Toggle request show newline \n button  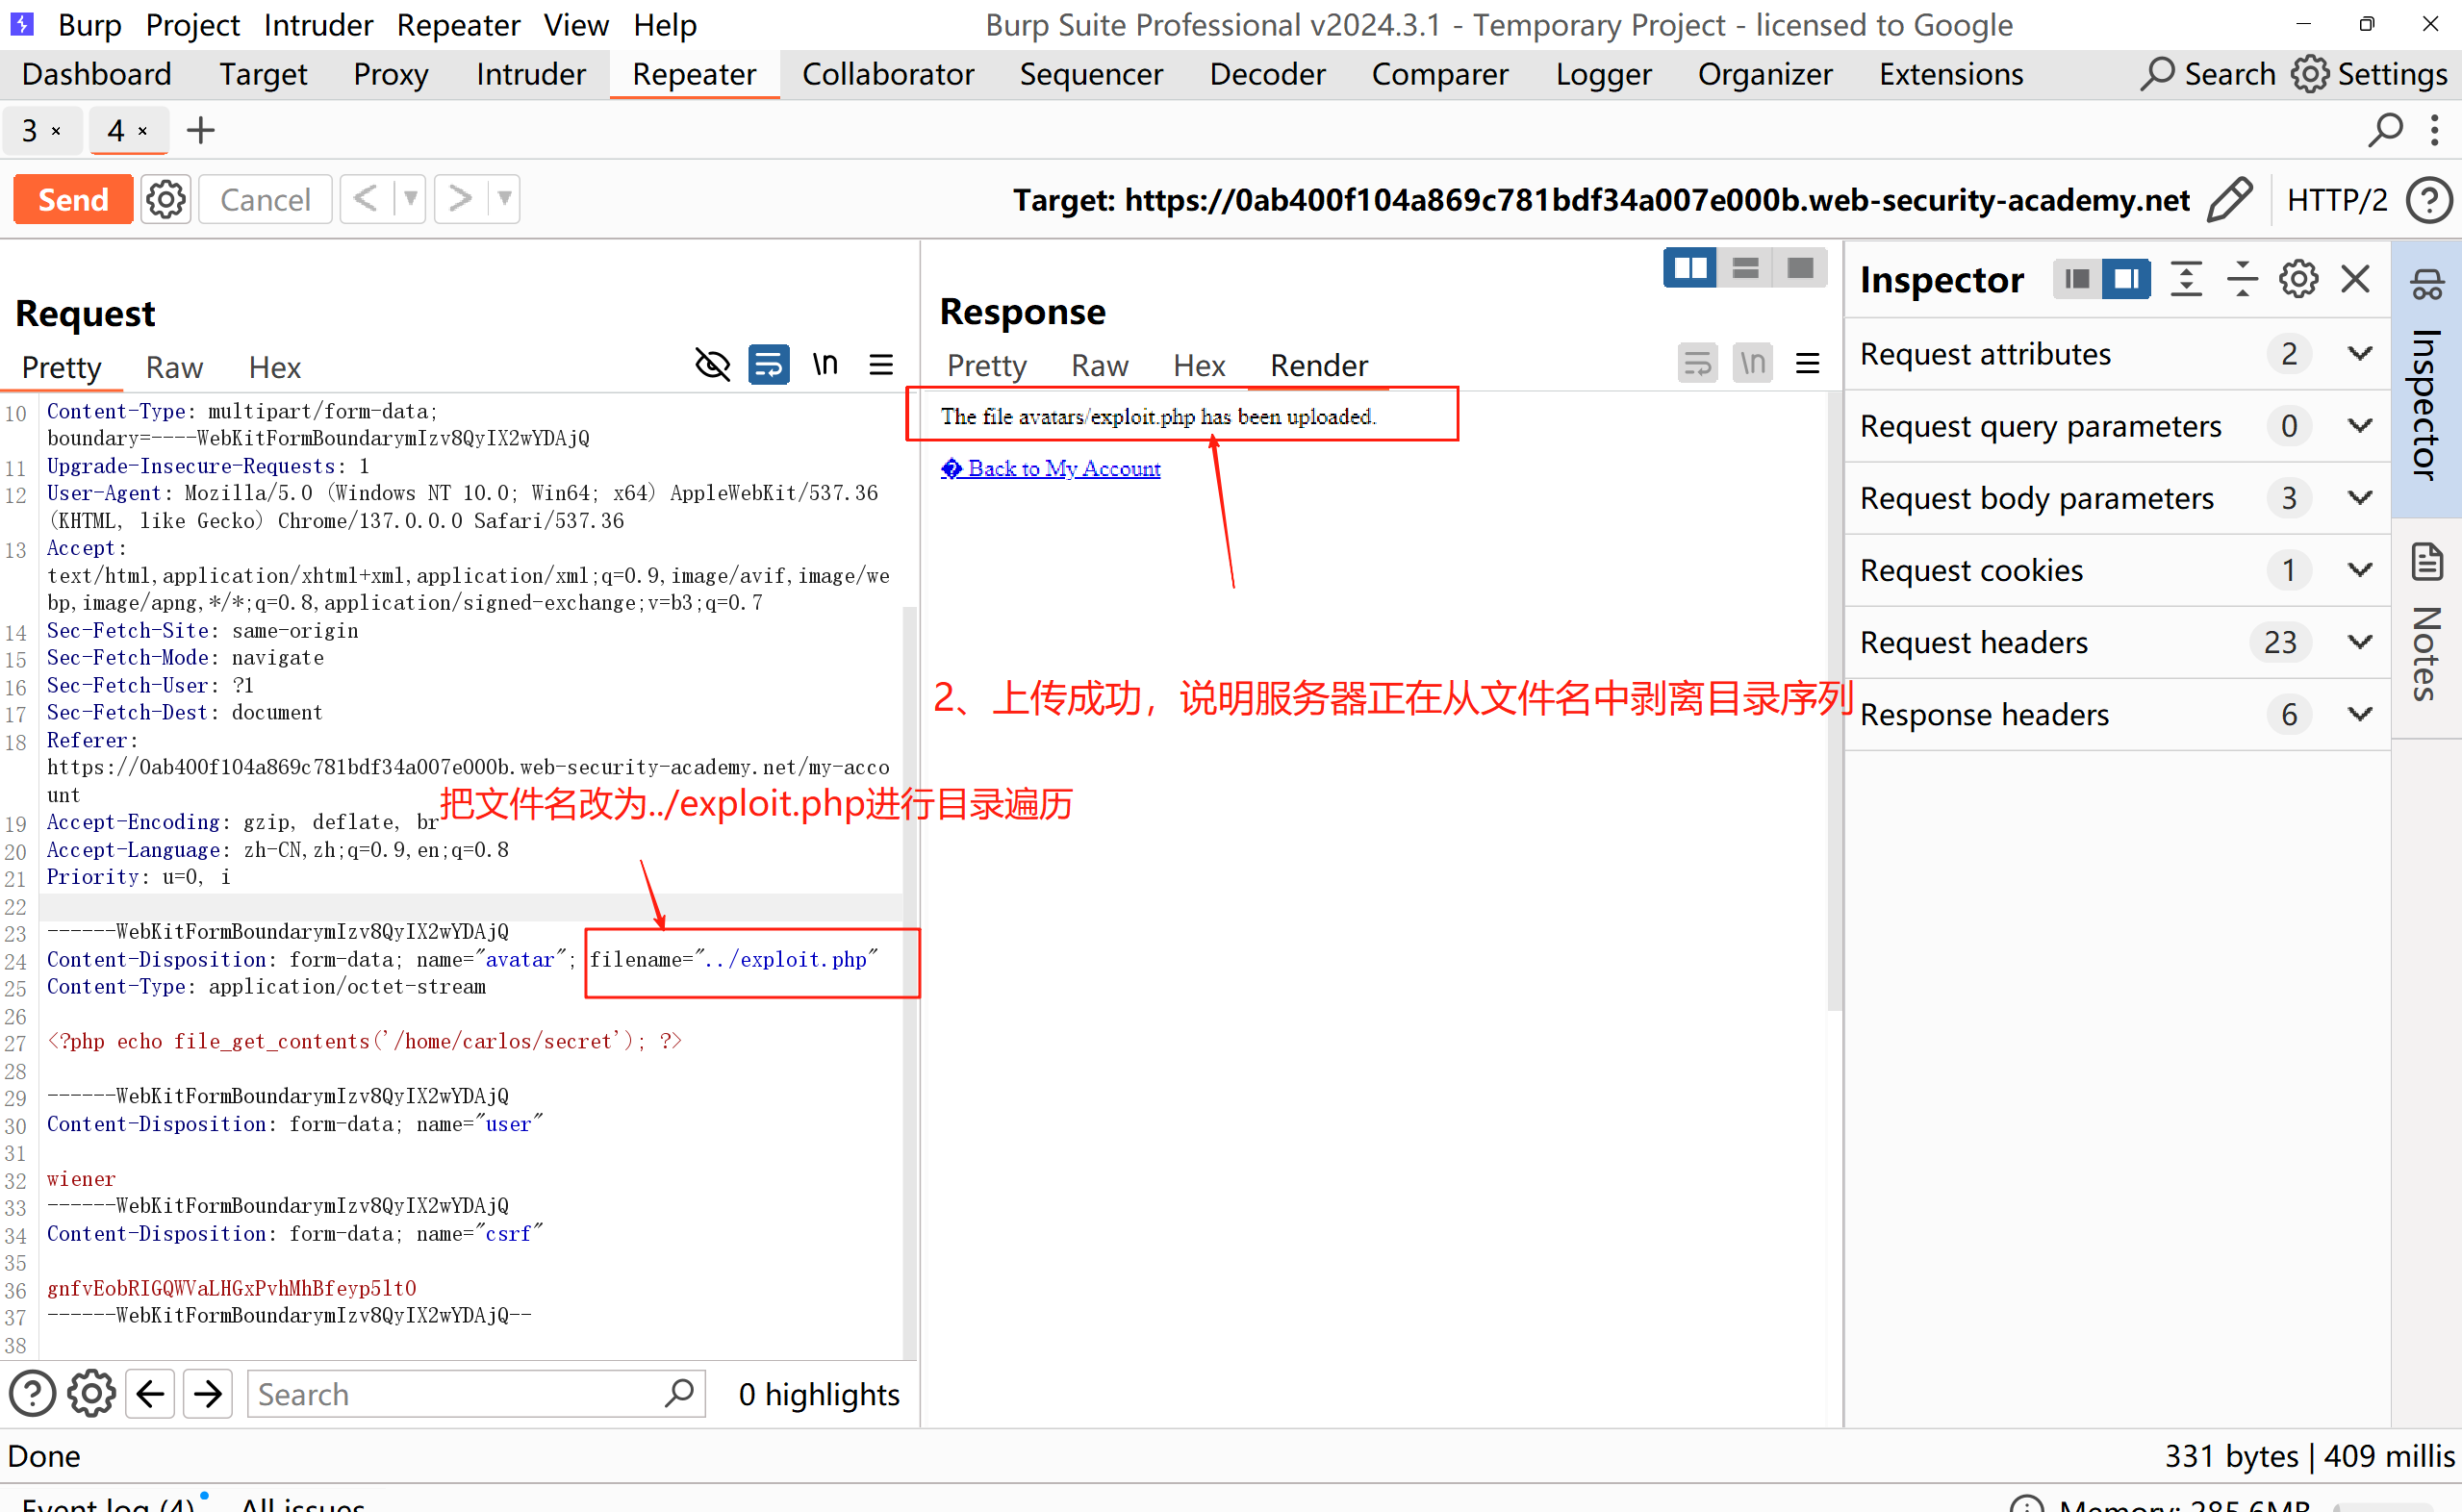pos(825,365)
